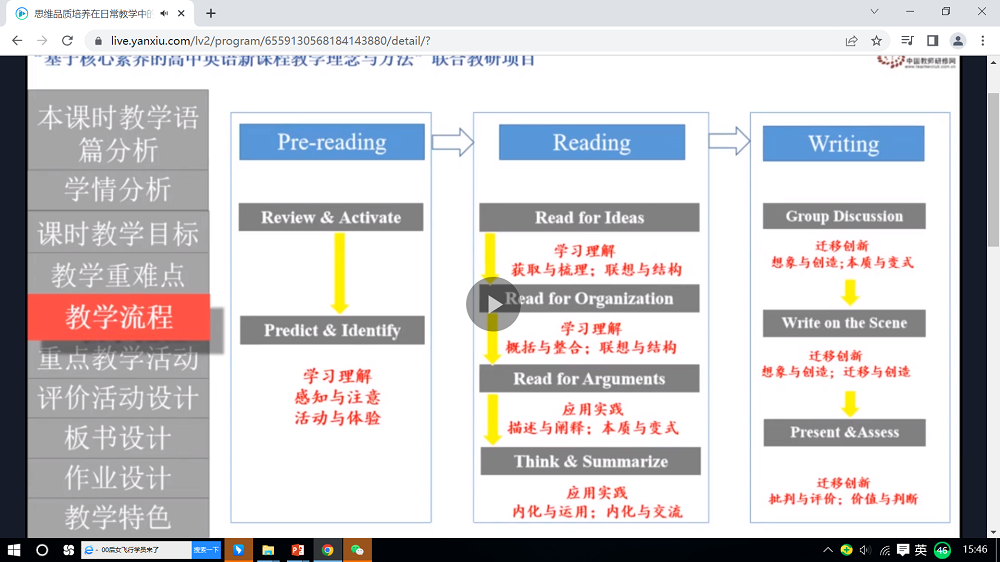1000x562 pixels.
Task: Click the address bar URL field
Action: tap(450, 41)
